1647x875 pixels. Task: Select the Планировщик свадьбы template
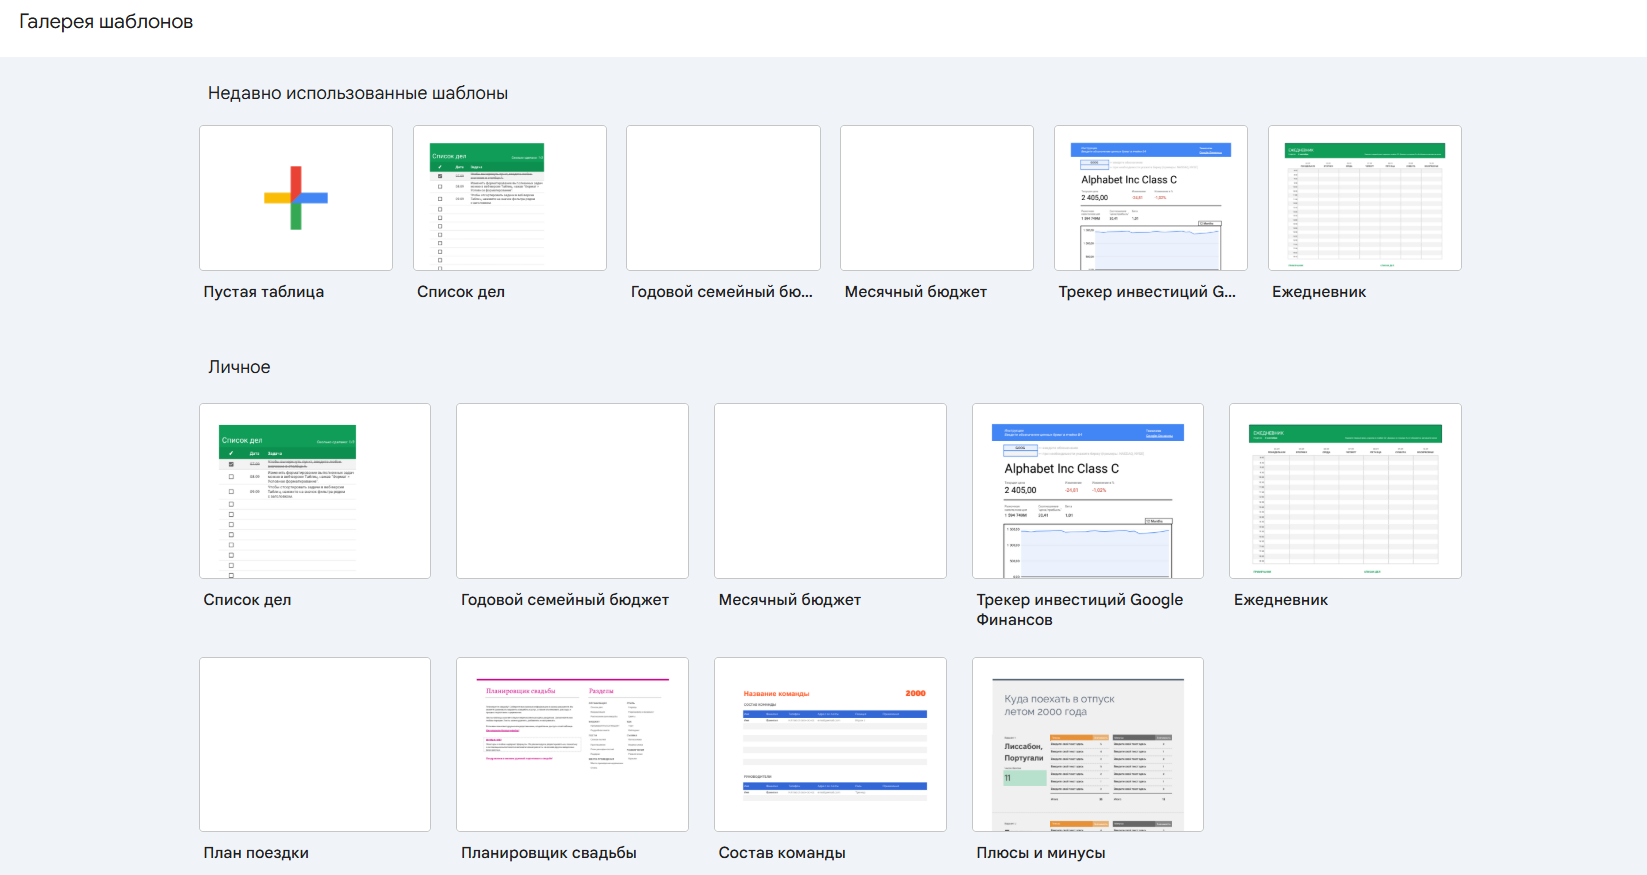tap(572, 744)
